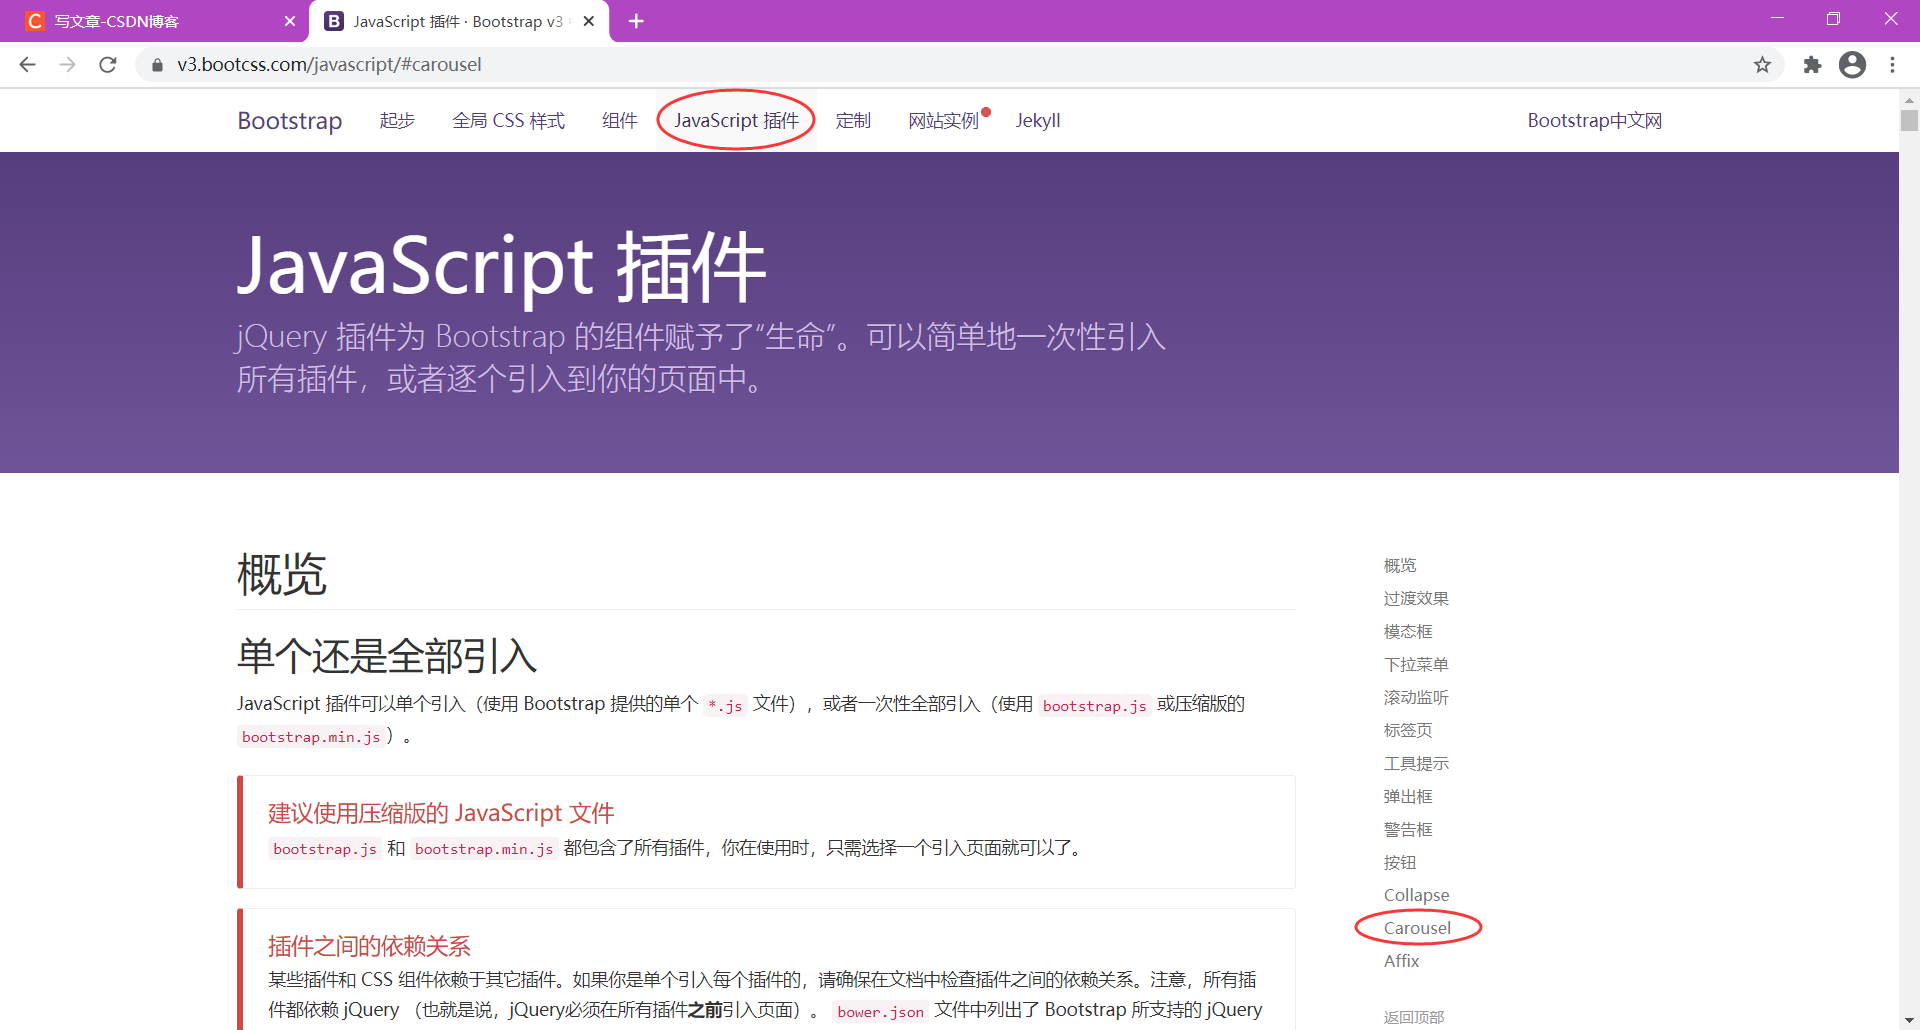Open the 组件 navigation item

pos(619,121)
